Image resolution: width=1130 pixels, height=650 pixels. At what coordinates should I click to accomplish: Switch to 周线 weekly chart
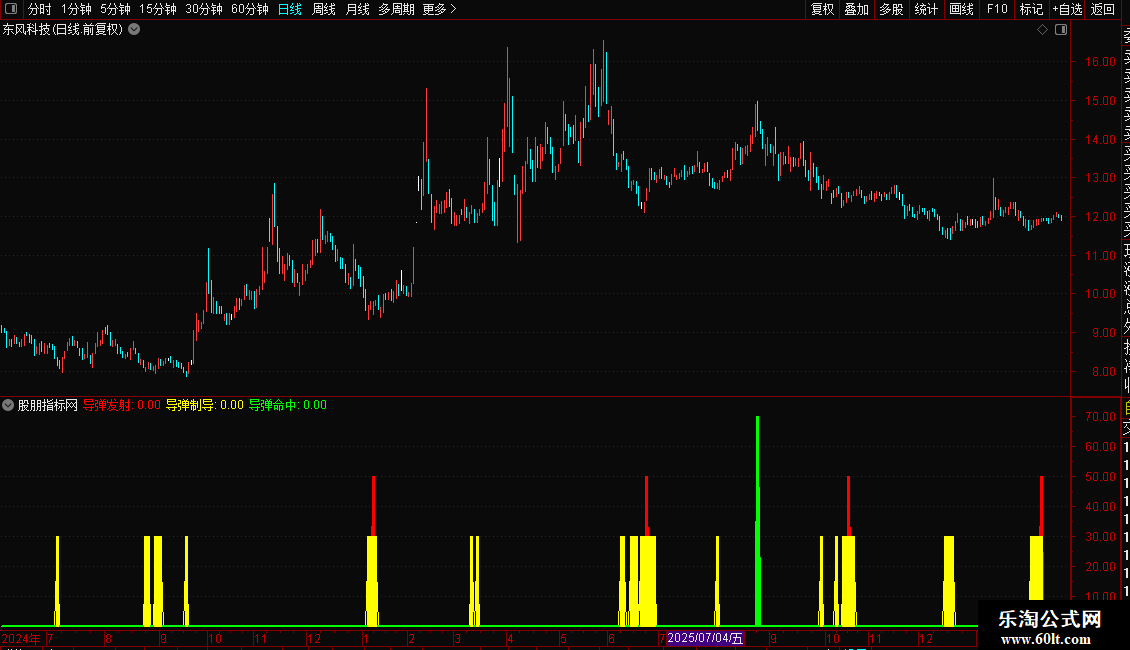[x=324, y=9]
